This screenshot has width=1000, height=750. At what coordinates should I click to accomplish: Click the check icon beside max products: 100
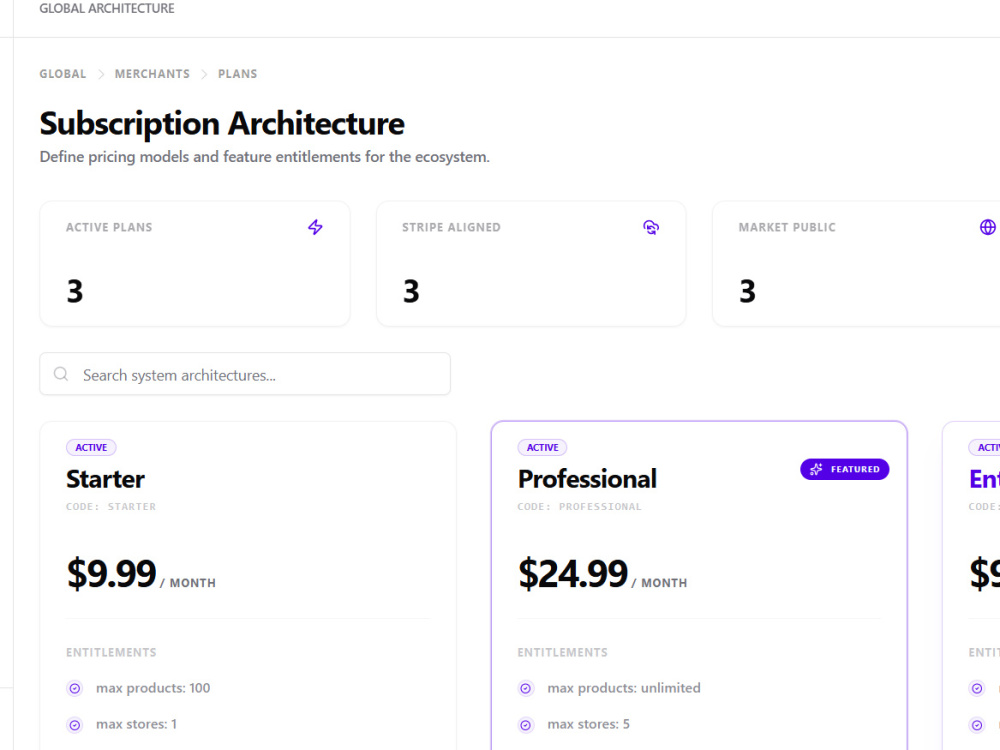point(75,688)
